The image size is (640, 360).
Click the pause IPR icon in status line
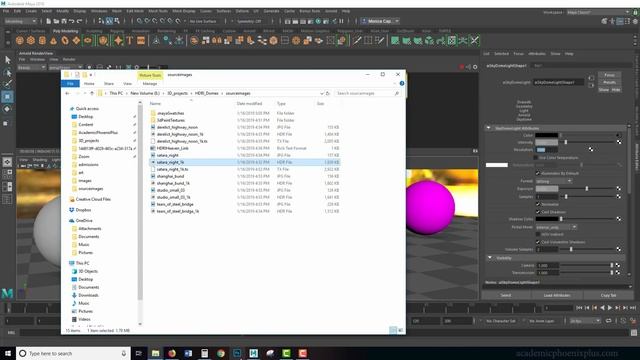(341, 21)
